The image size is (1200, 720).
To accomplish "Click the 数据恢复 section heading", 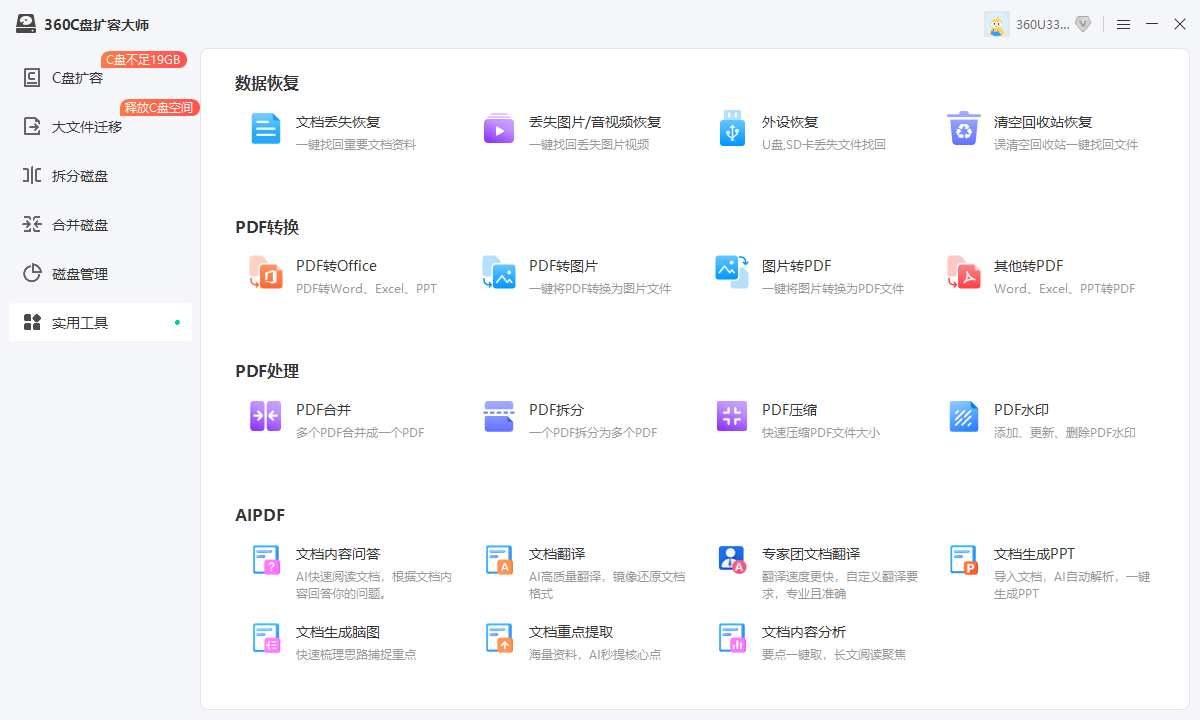I will pos(267,83).
